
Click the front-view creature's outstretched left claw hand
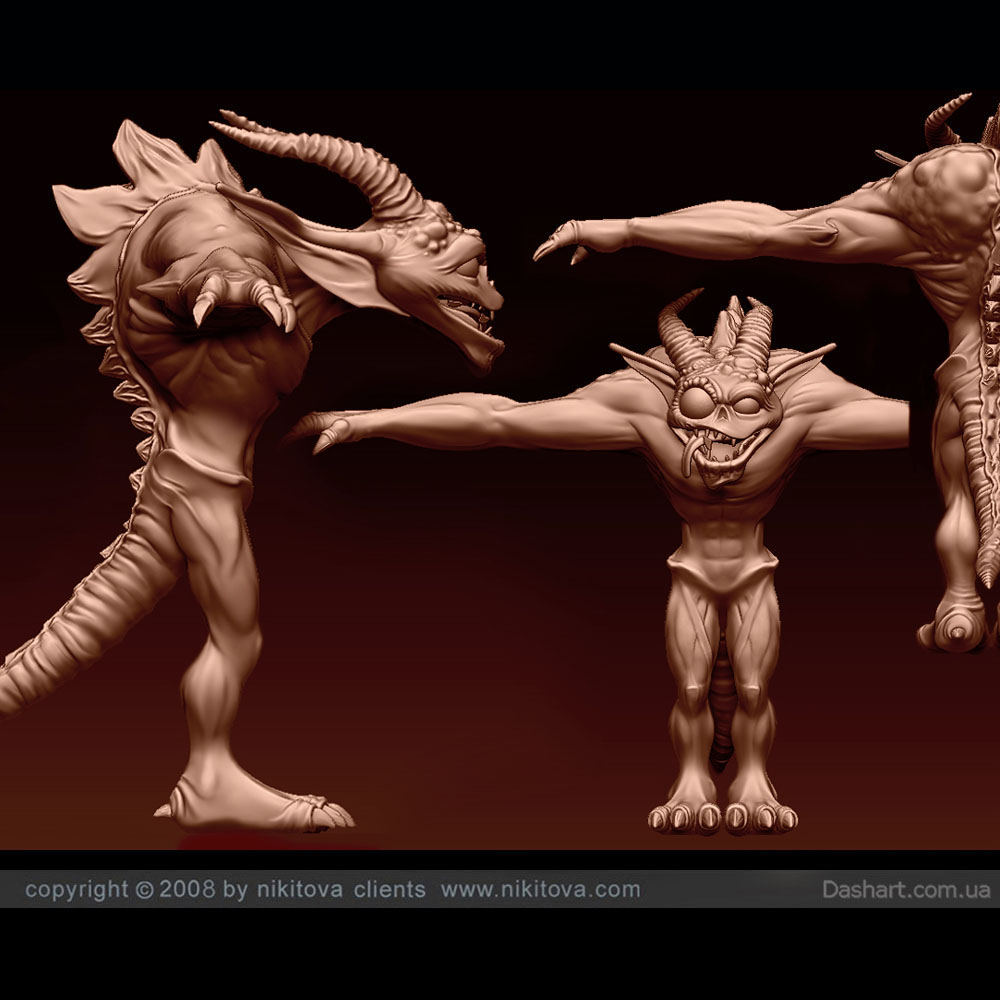[325, 432]
